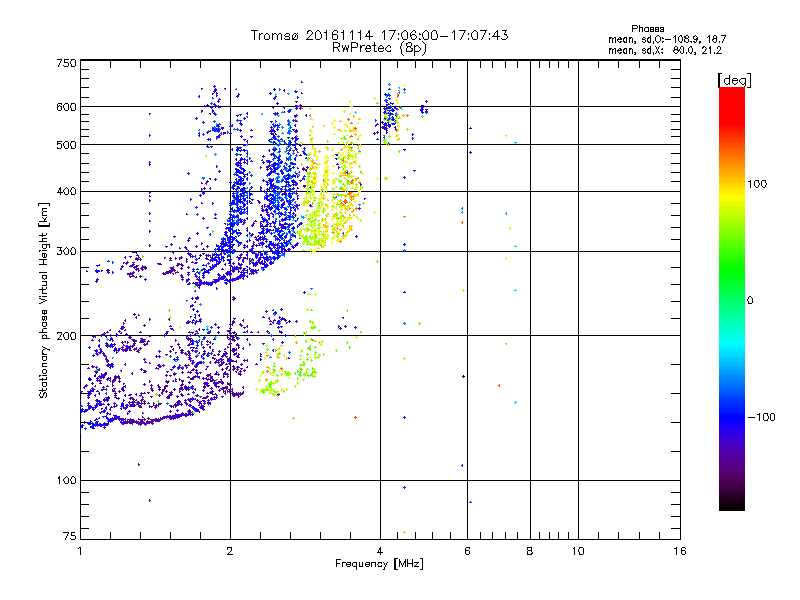Click the x-axis tick label '10'
This screenshot has height=600, width=800.
(578, 551)
